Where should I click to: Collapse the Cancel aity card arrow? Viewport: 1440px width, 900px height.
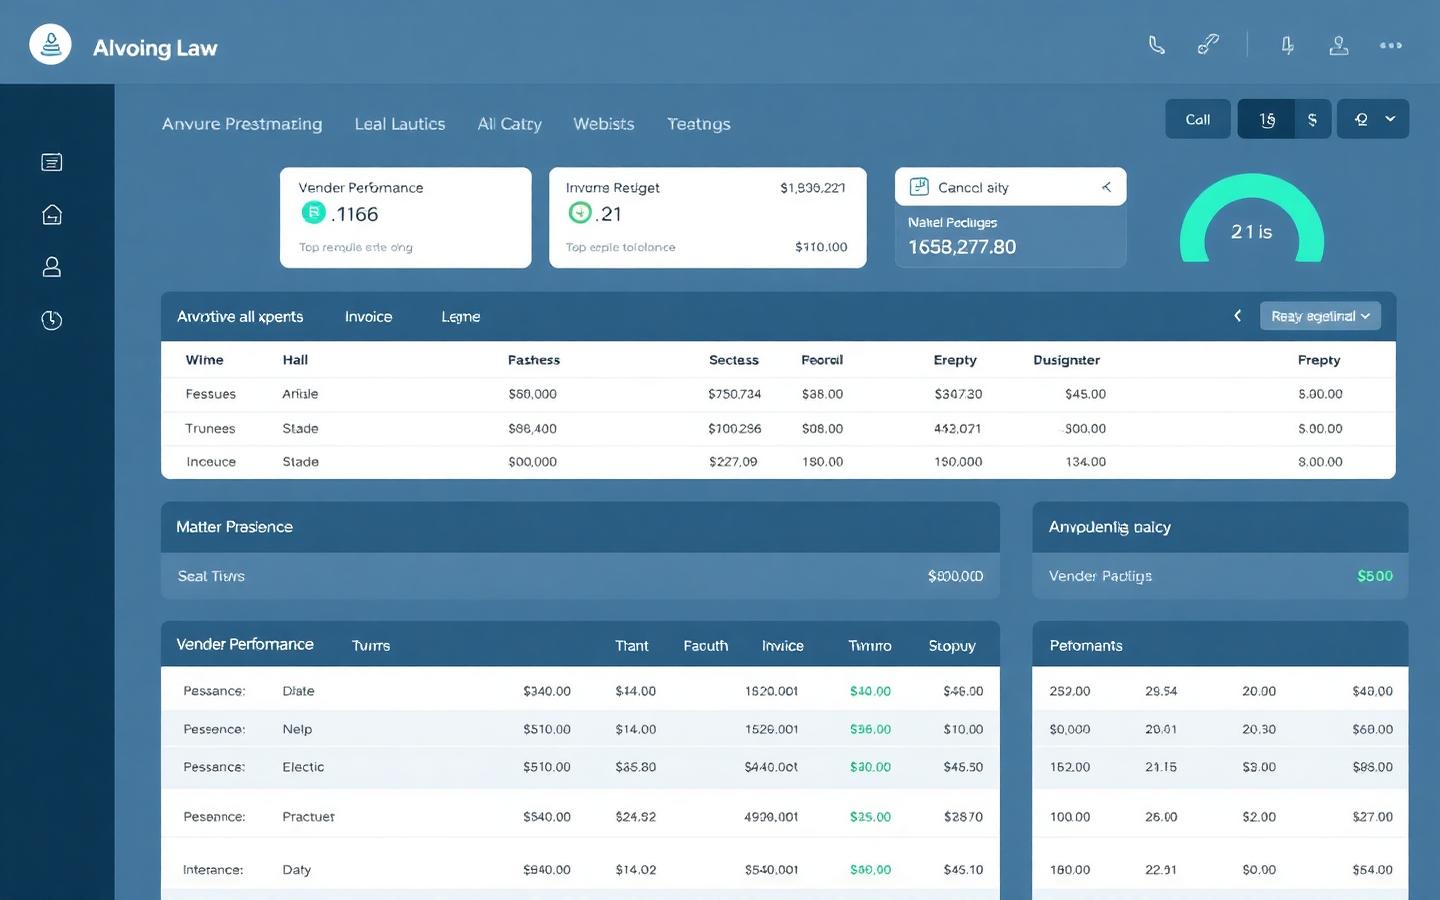[x=1106, y=187]
